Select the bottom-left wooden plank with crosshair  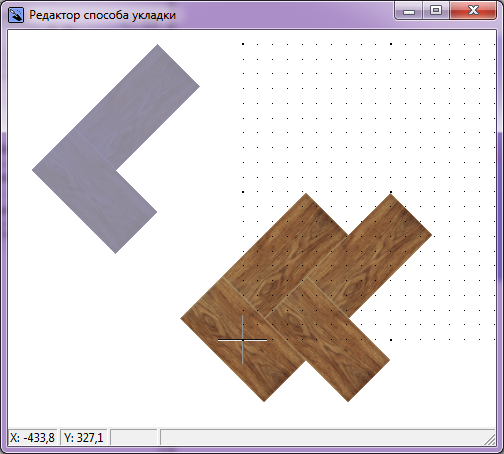coord(243,340)
